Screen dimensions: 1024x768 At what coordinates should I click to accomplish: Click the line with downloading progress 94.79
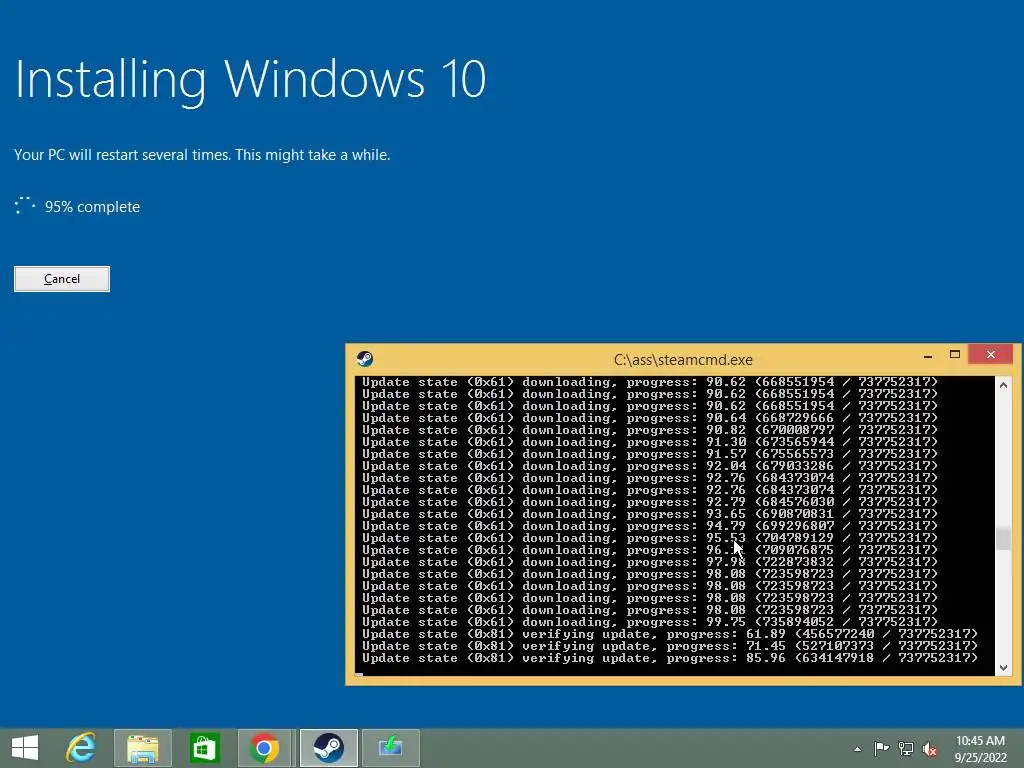point(650,526)
